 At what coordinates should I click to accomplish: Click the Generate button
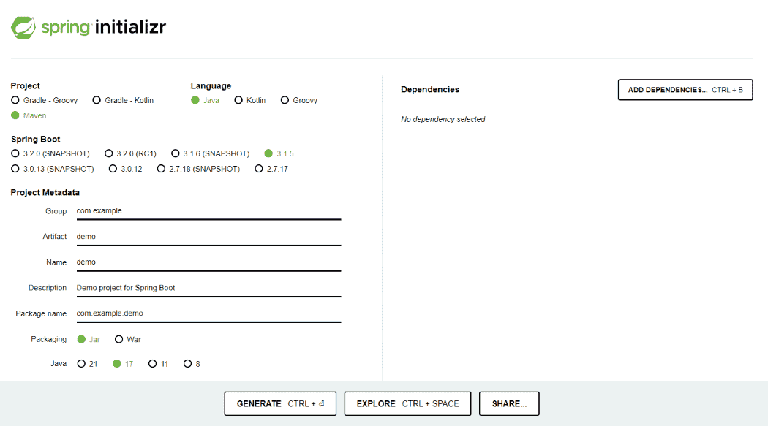click(x=280, y=403)
